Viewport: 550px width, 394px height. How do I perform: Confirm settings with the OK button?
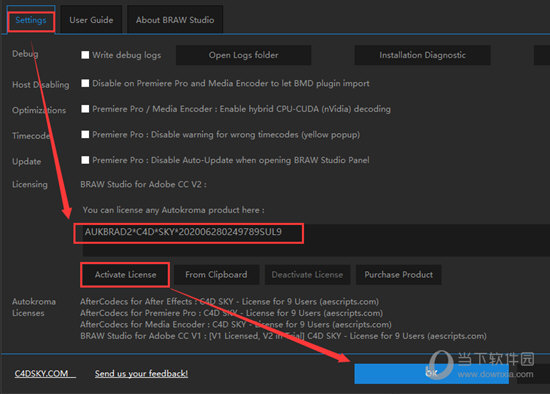click(431, 373)
